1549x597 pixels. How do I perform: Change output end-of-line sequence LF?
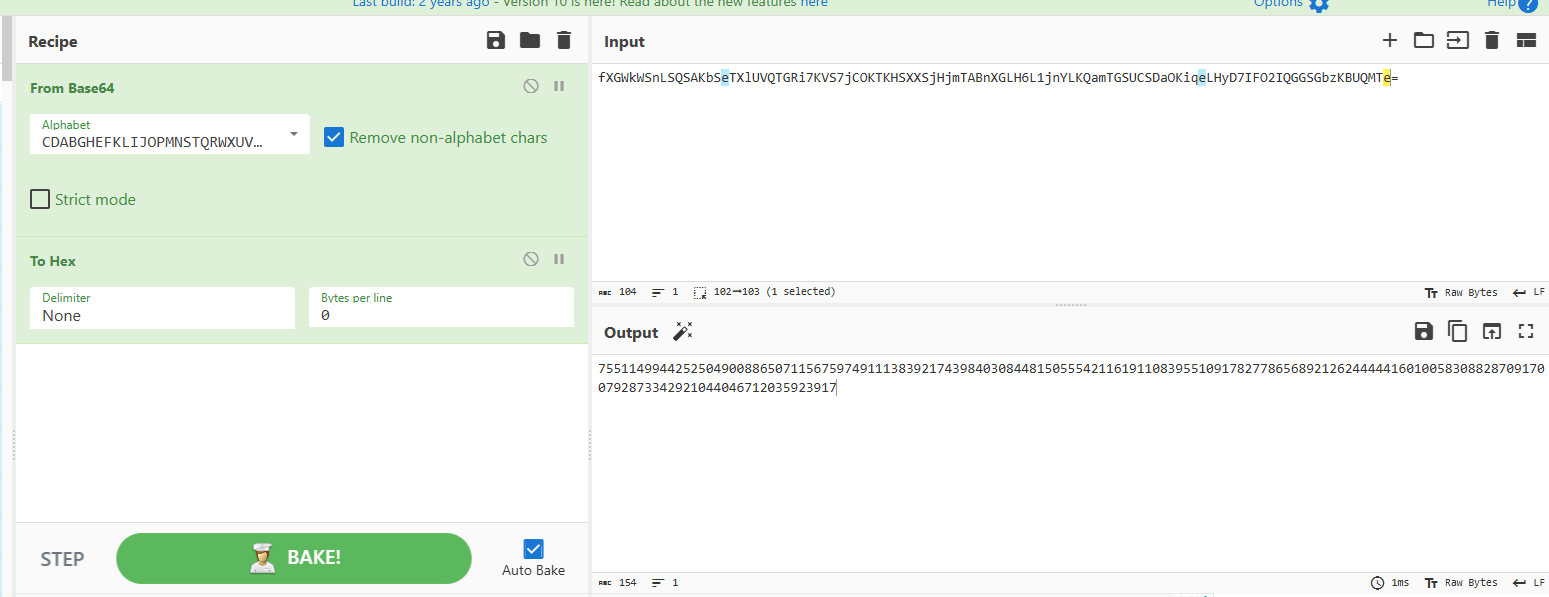click(x=1528, y=582)
